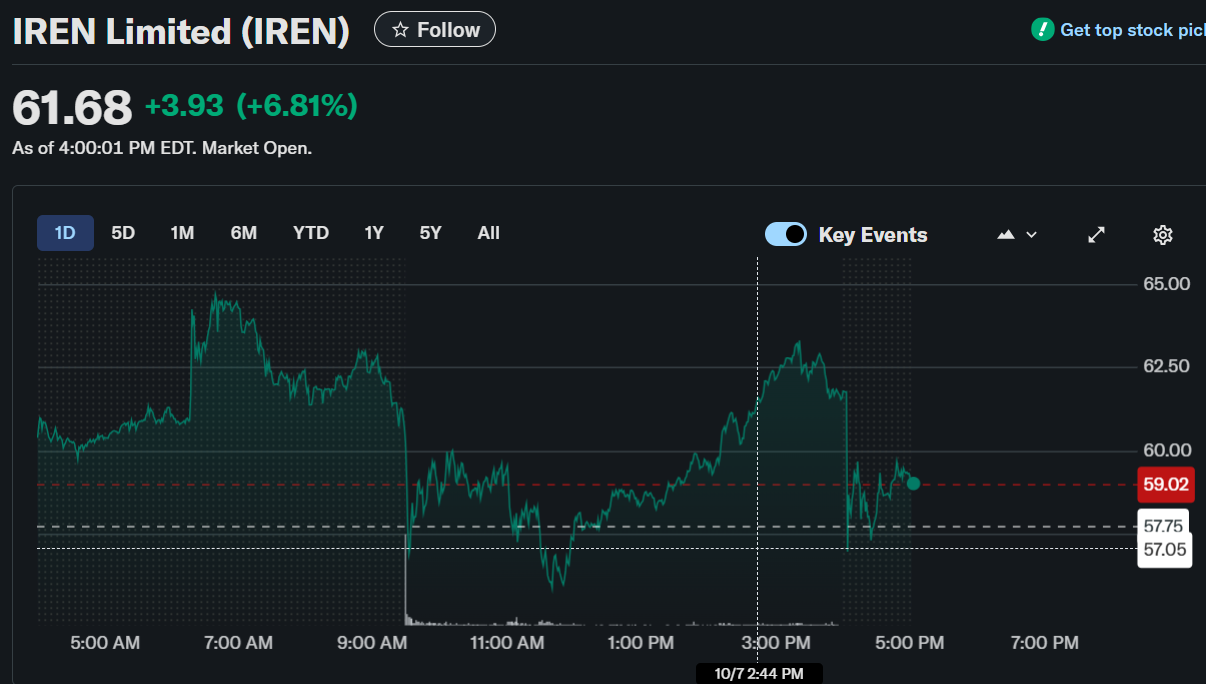Click the green exclamation badge icon
The width and height of the screenshot is (1206, 684).
(1042, 30)
